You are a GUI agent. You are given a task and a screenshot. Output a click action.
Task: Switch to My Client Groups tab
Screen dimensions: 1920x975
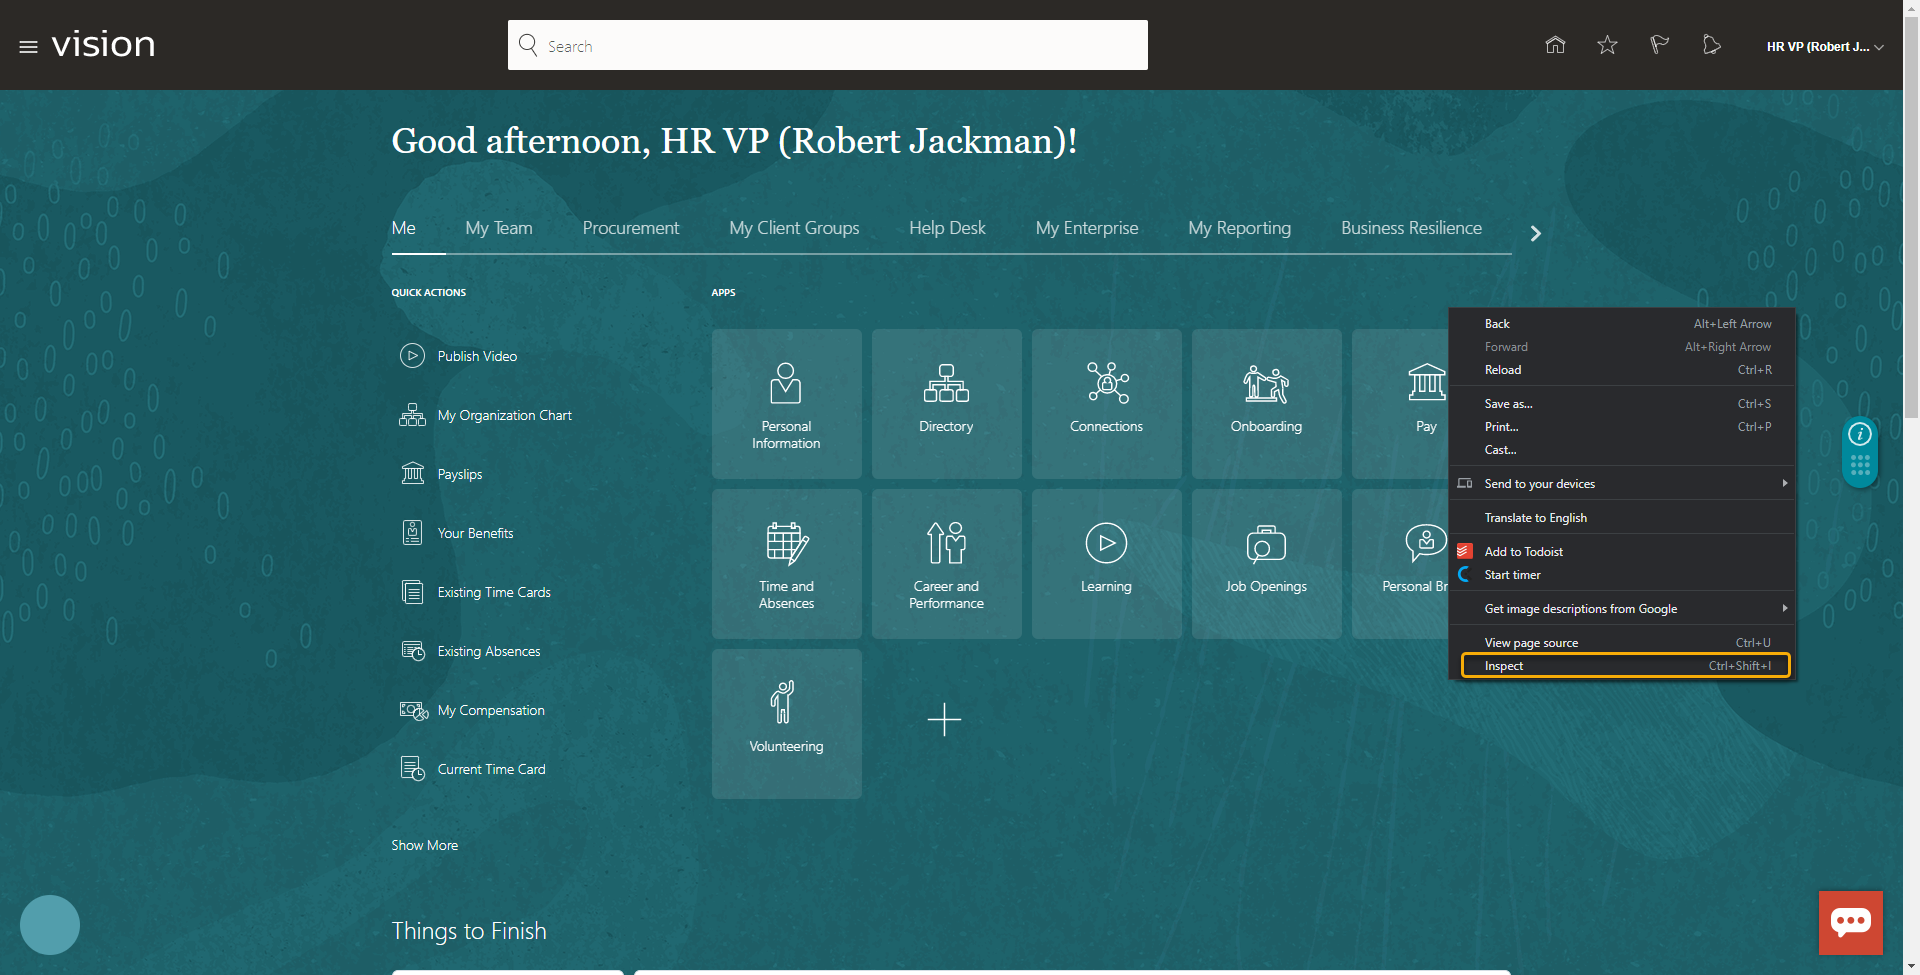tap(794, 228)
